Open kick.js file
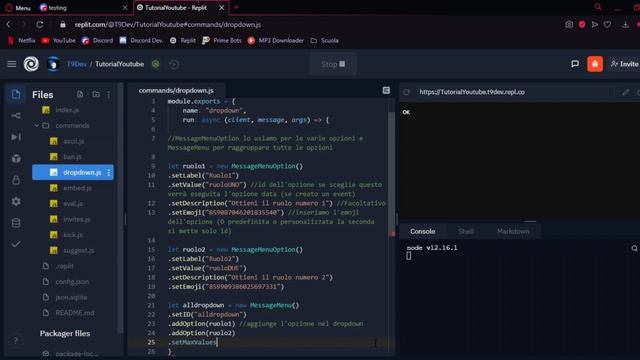 tap(73, 235)
